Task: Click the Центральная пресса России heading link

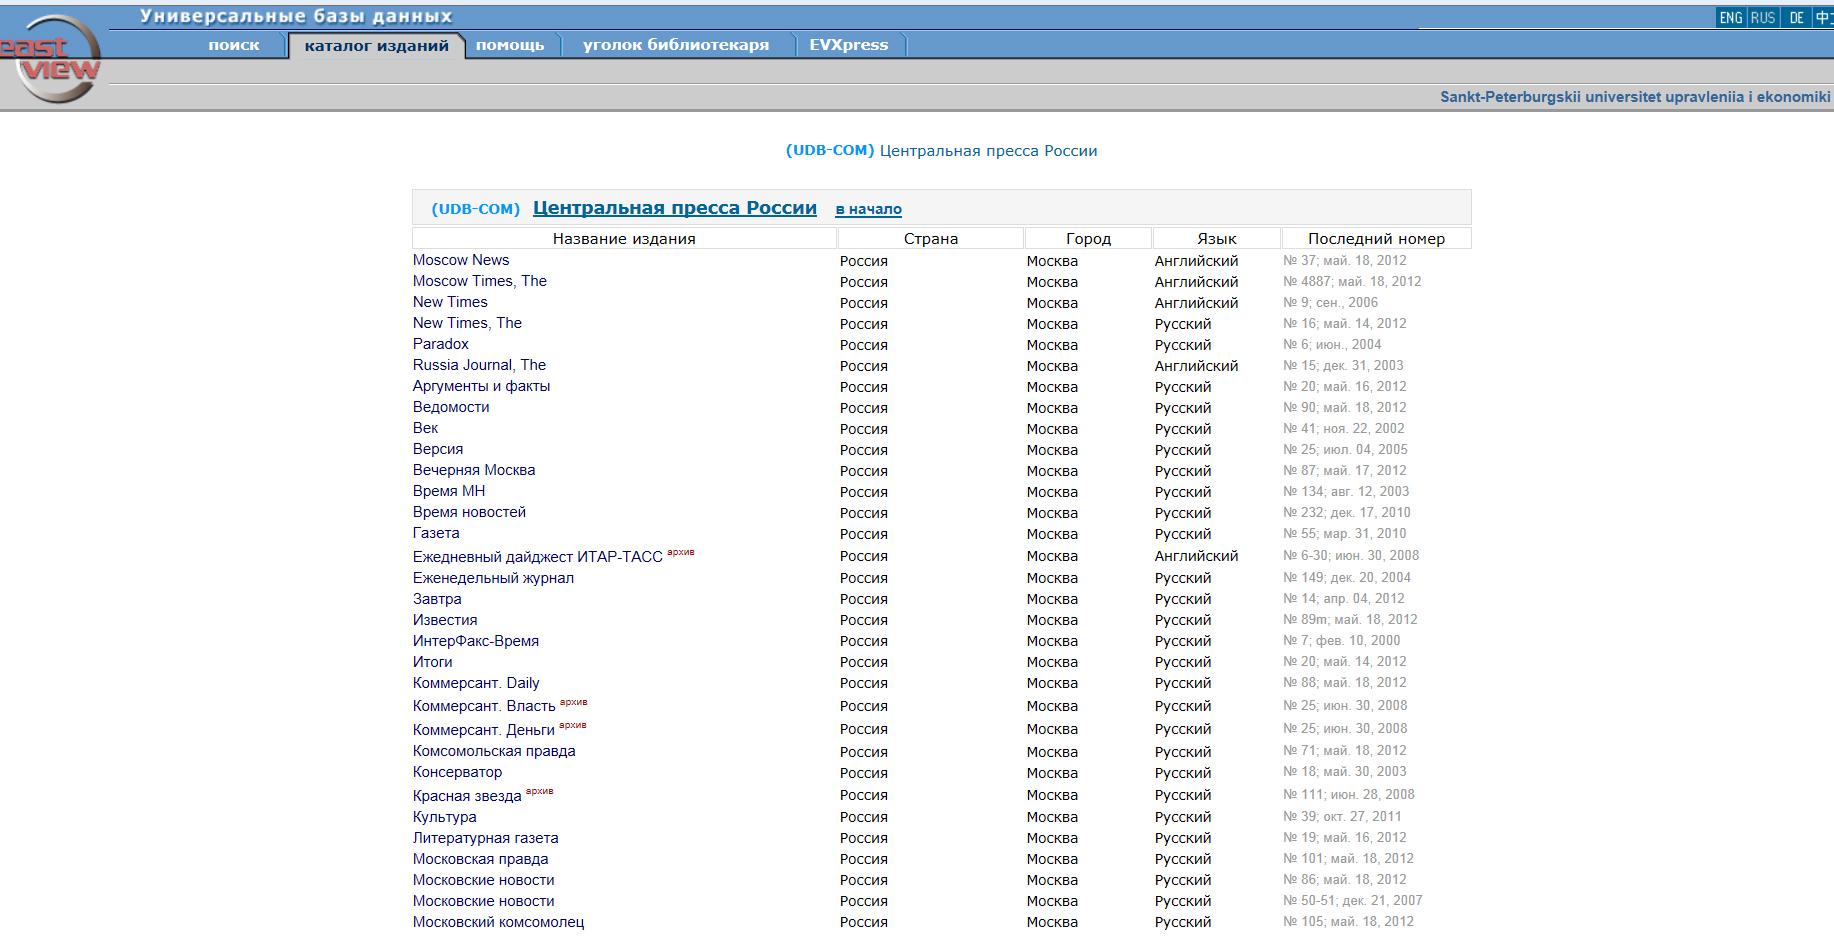Action: 675,208
